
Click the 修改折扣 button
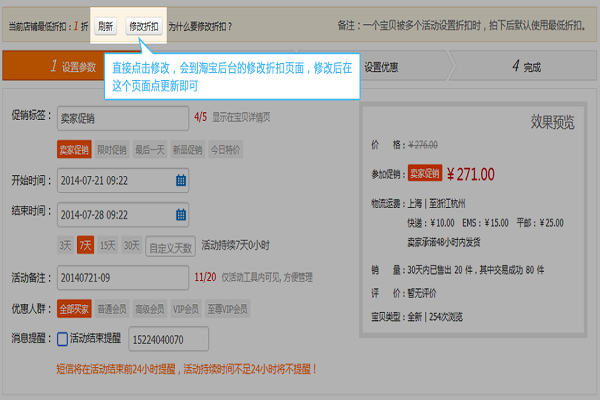[x=144, y=26]
